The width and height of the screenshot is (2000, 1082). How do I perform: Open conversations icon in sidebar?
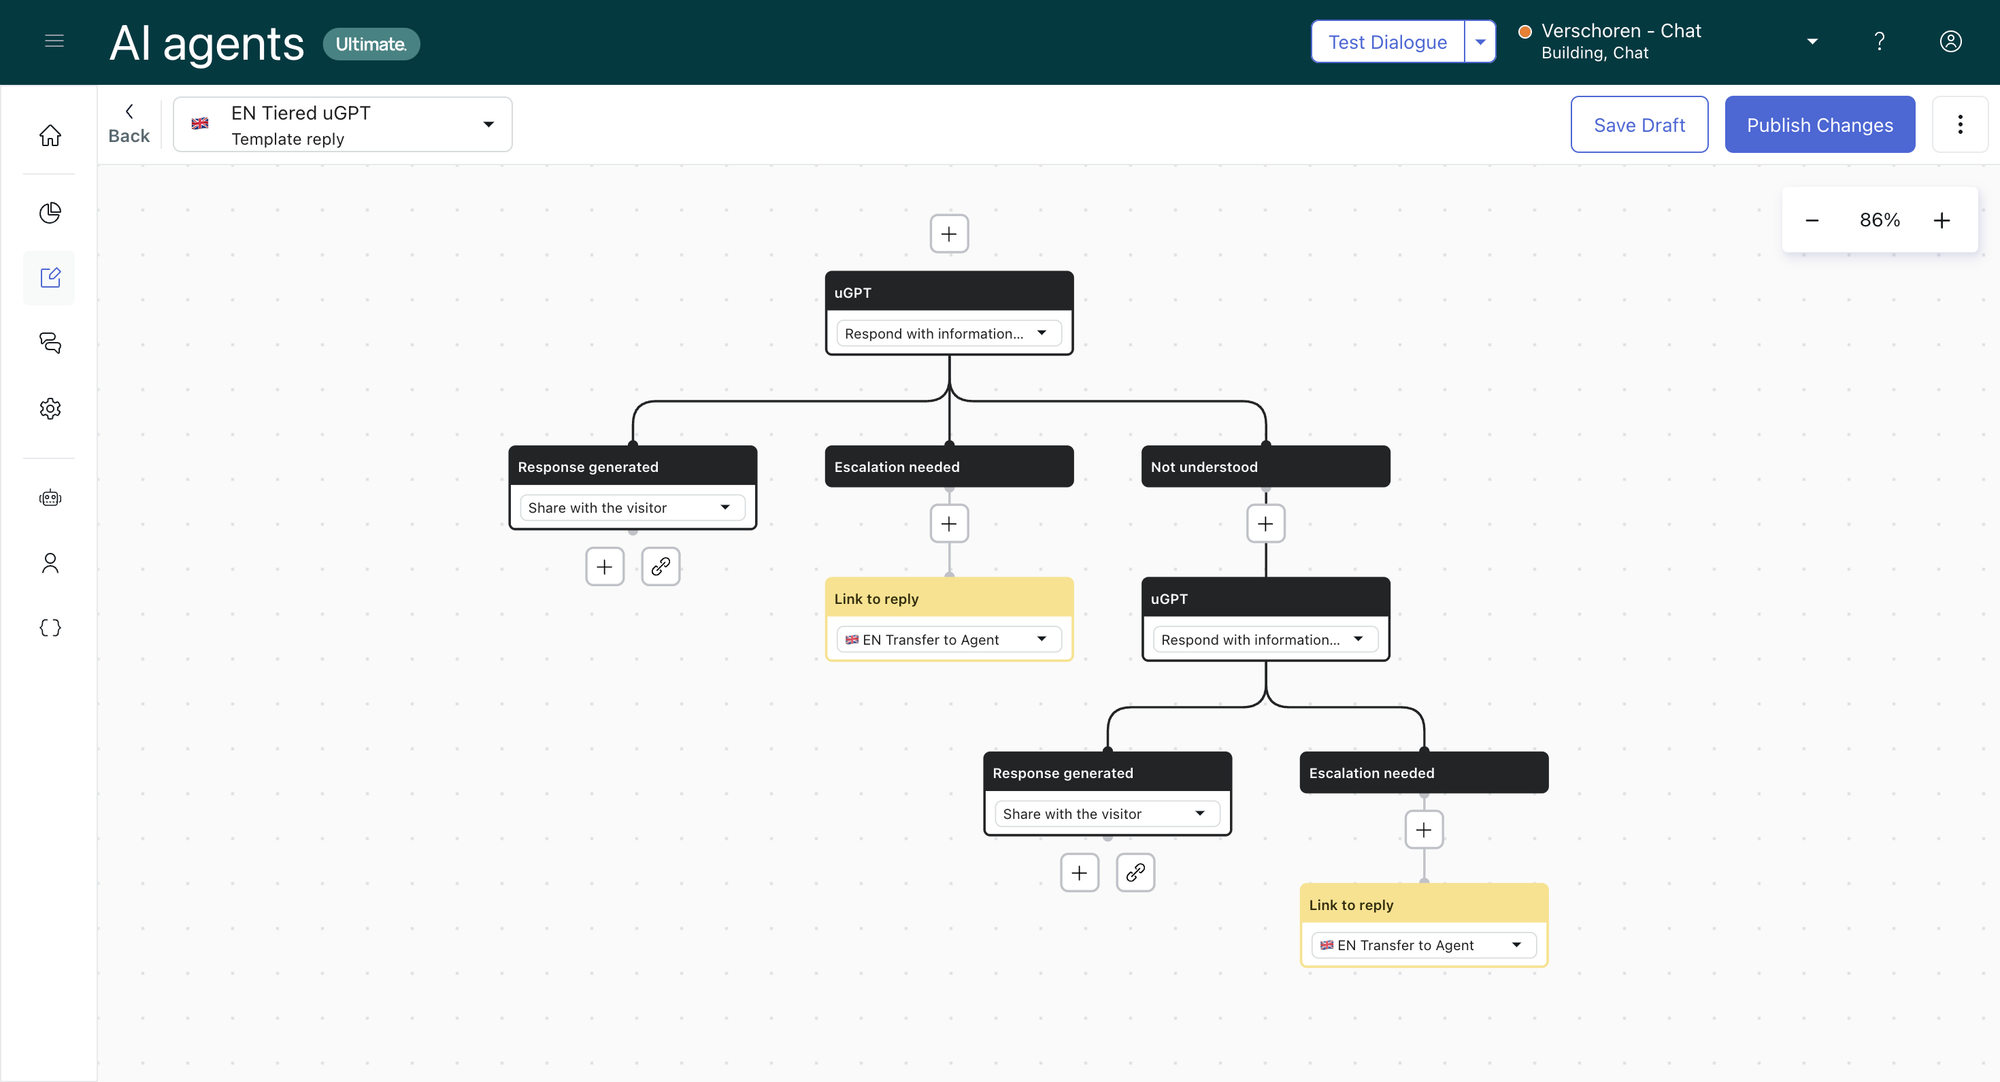pyautogui.click(x=50, y=343)
